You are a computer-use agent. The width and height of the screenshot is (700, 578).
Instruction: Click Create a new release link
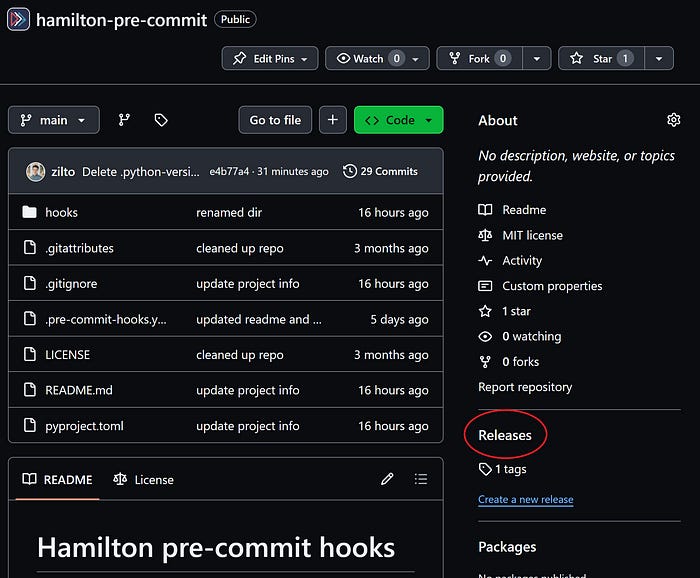[525, 499]
